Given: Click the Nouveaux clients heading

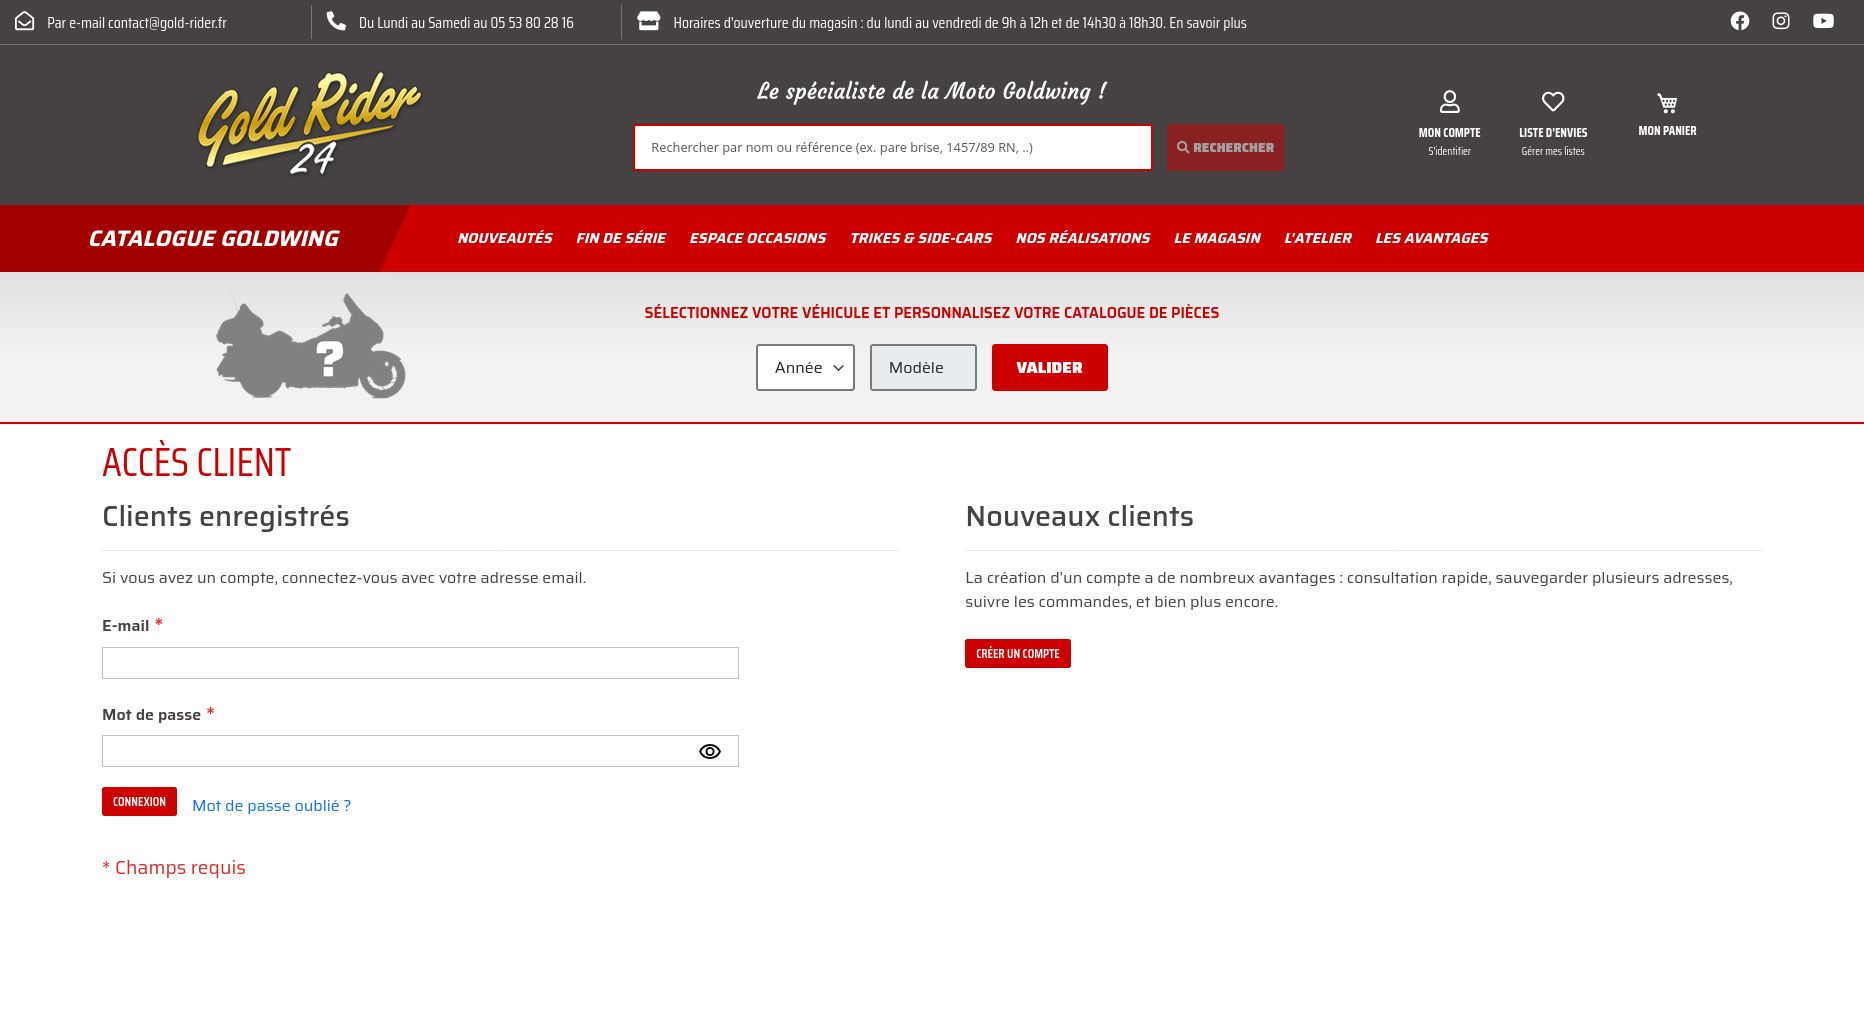Looking at the screenshot, I should (x=1079, y=516).
